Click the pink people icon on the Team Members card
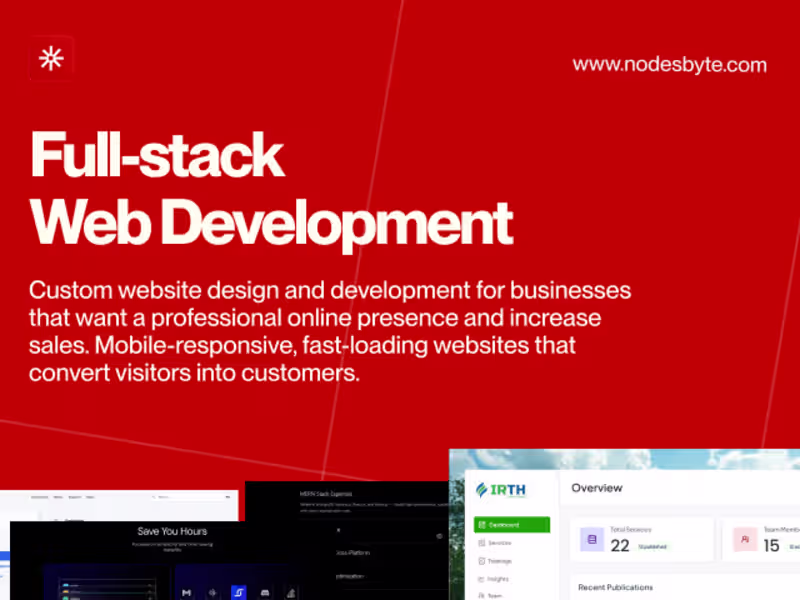 click(745, 539)
